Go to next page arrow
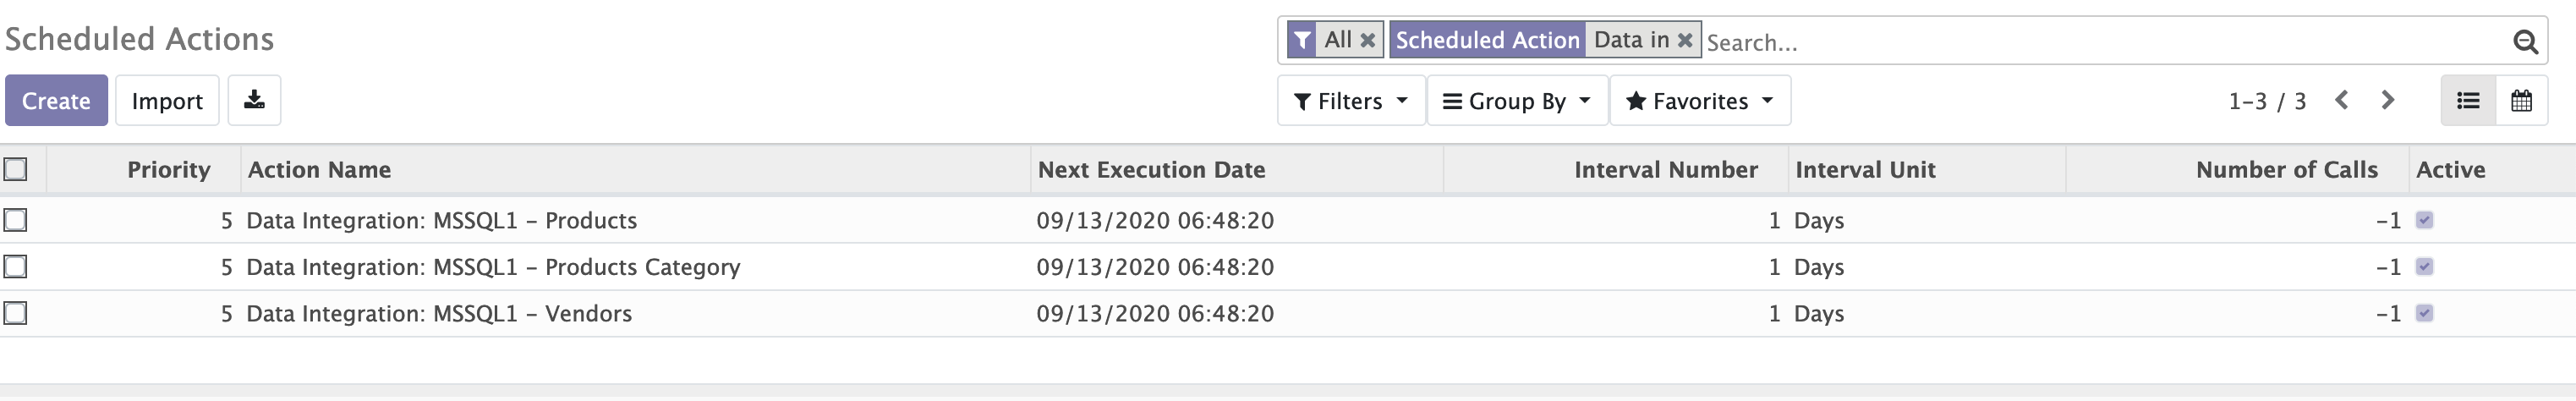 pos(2388,100)
